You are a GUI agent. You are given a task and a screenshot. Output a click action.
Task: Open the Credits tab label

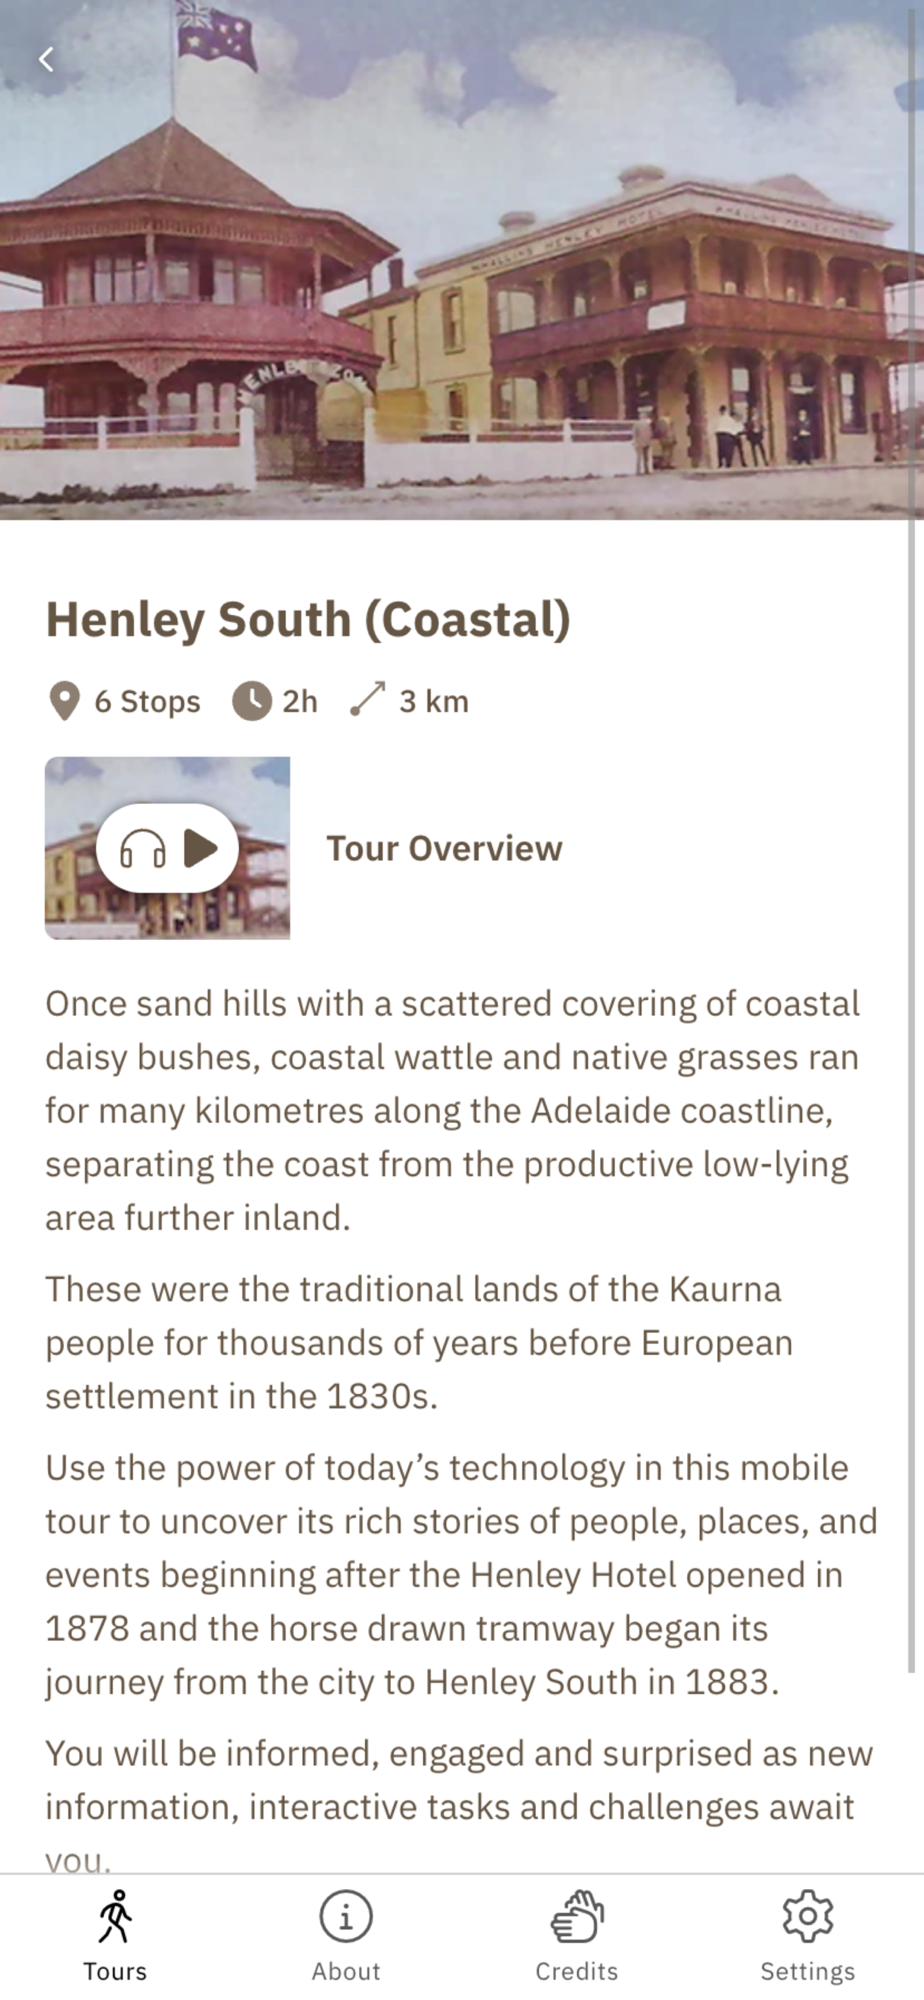[577, 1971]
